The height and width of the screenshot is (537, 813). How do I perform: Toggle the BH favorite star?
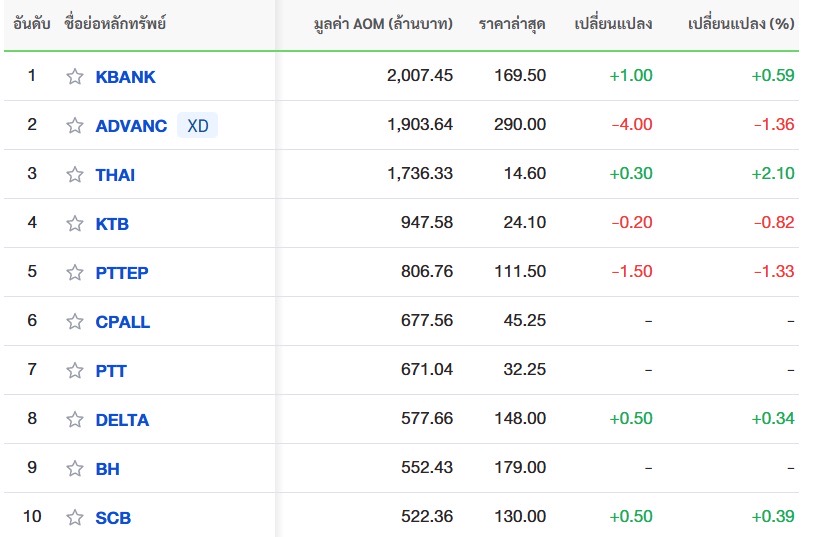coord(75,469)
